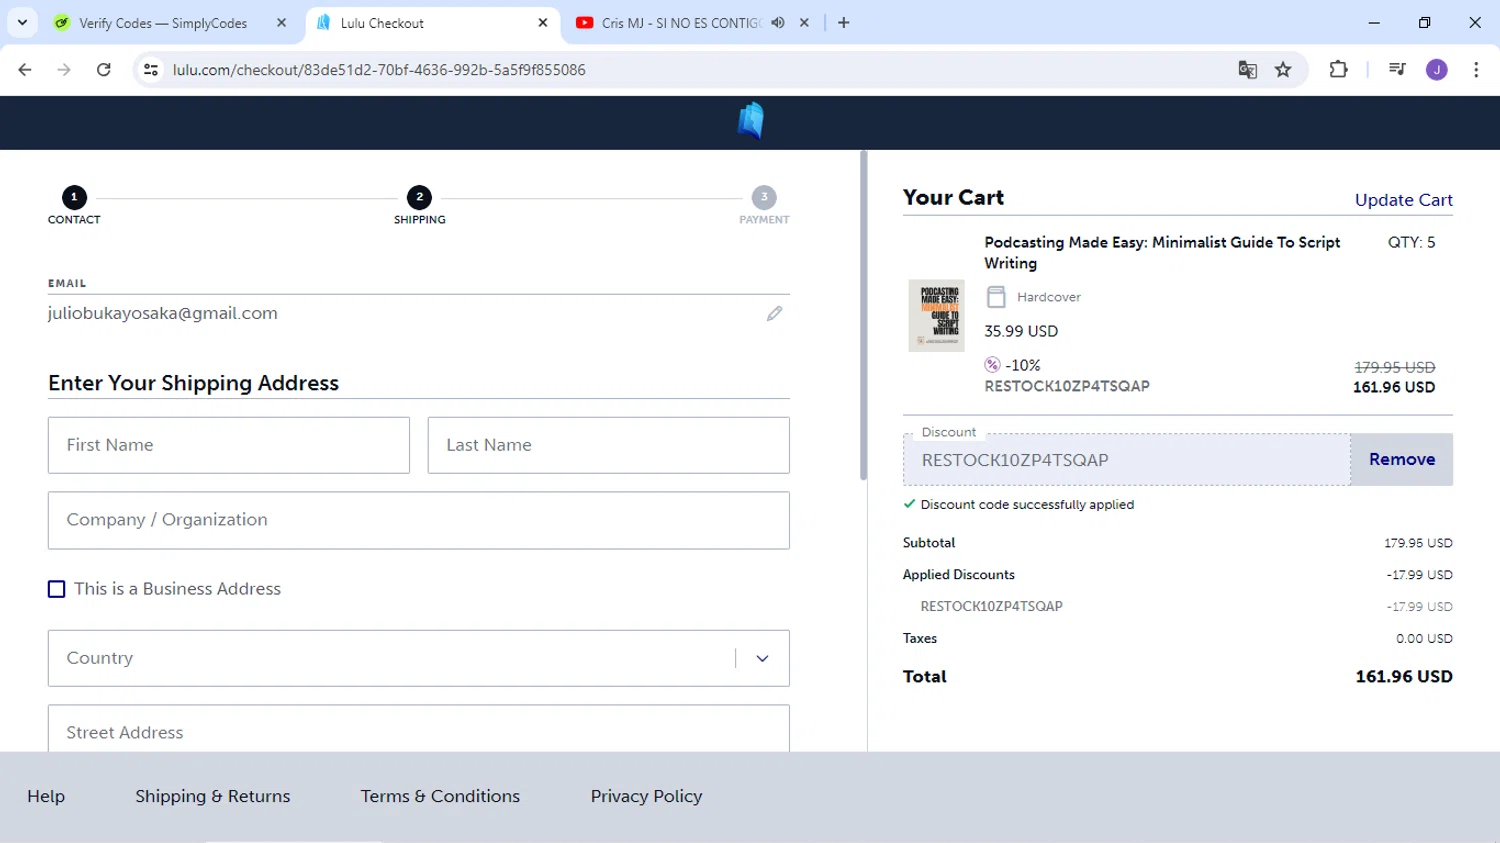Click the Podcasting Made Easy book title
Image resolution: width=1500 pixels, height=843 pixels.
[x=1162, y=253]
